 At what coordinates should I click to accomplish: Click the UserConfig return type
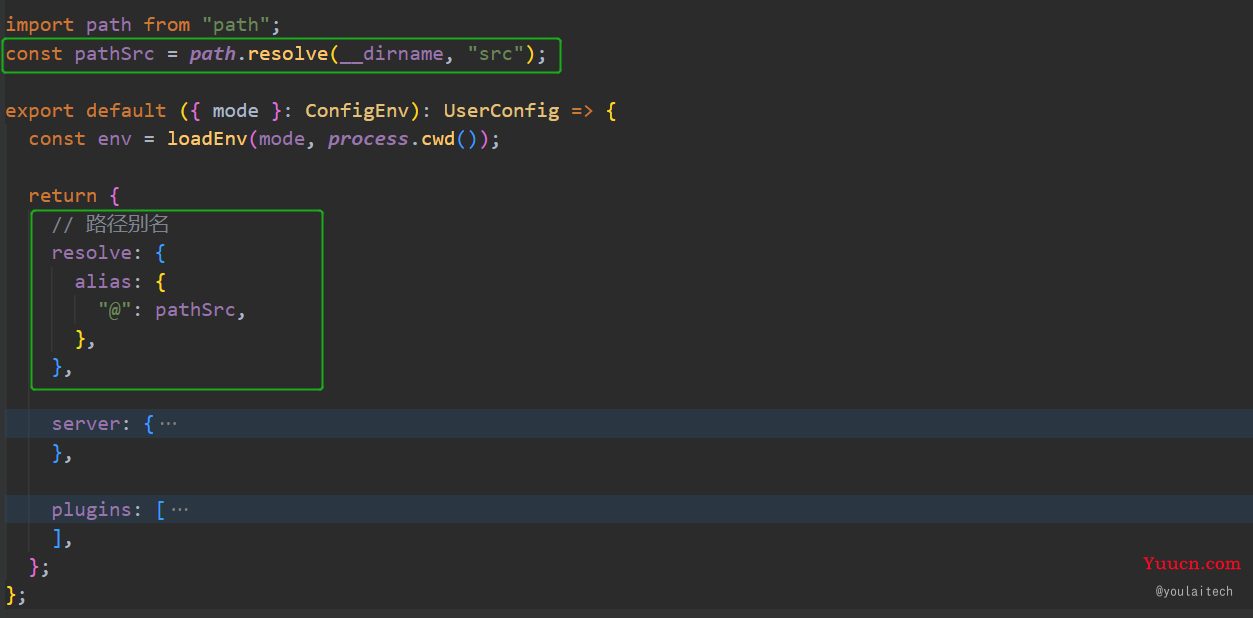[501, 111]
